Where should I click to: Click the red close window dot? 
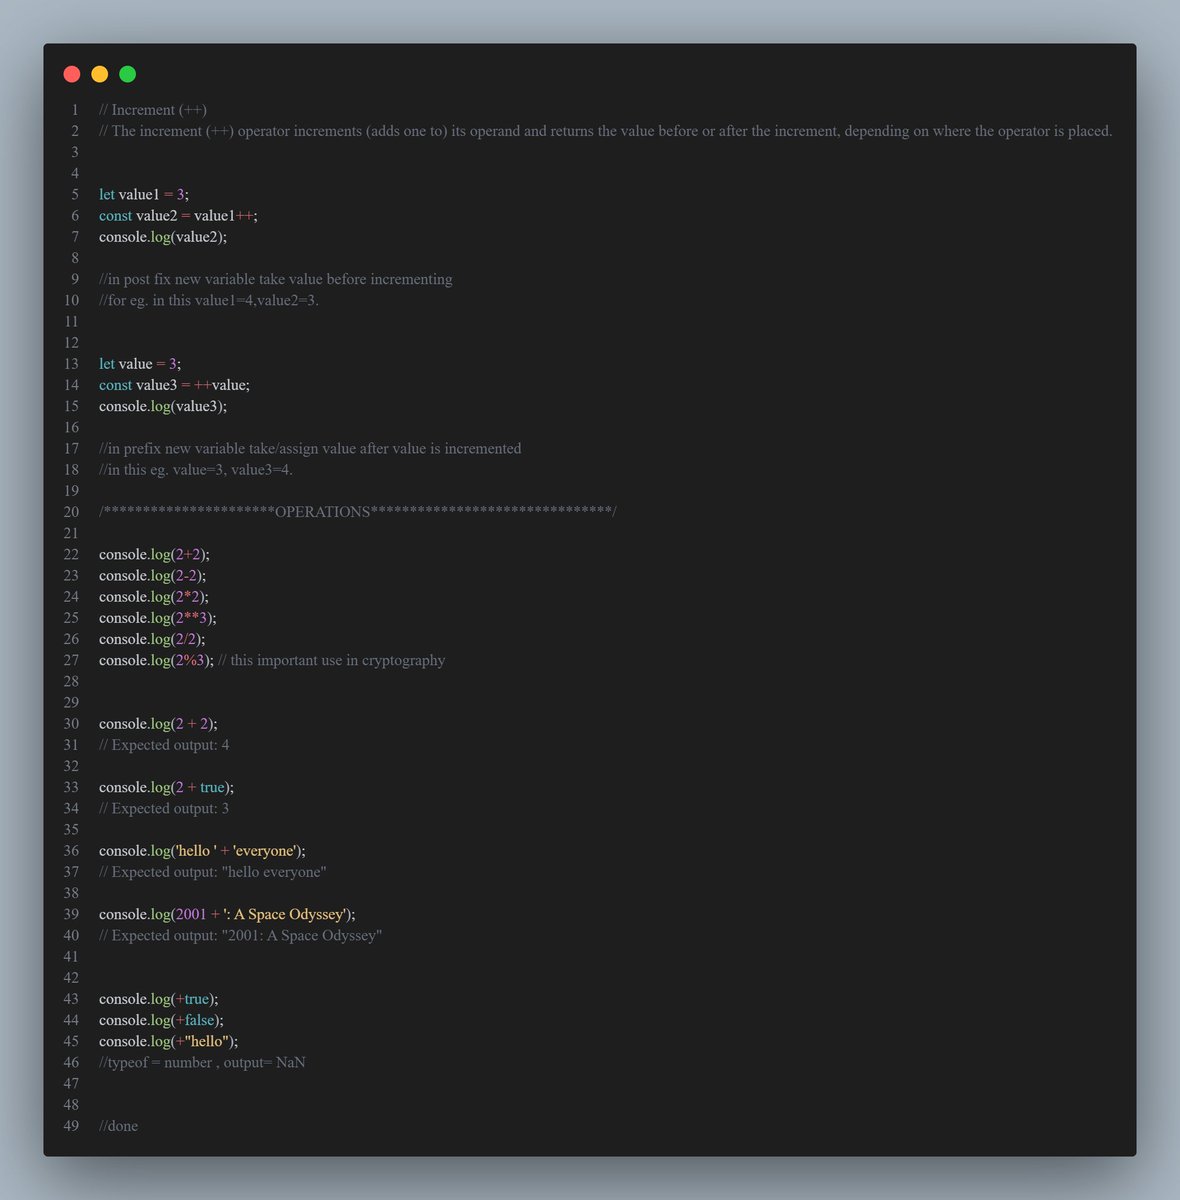pyautogui.click(x=72, y=74)
